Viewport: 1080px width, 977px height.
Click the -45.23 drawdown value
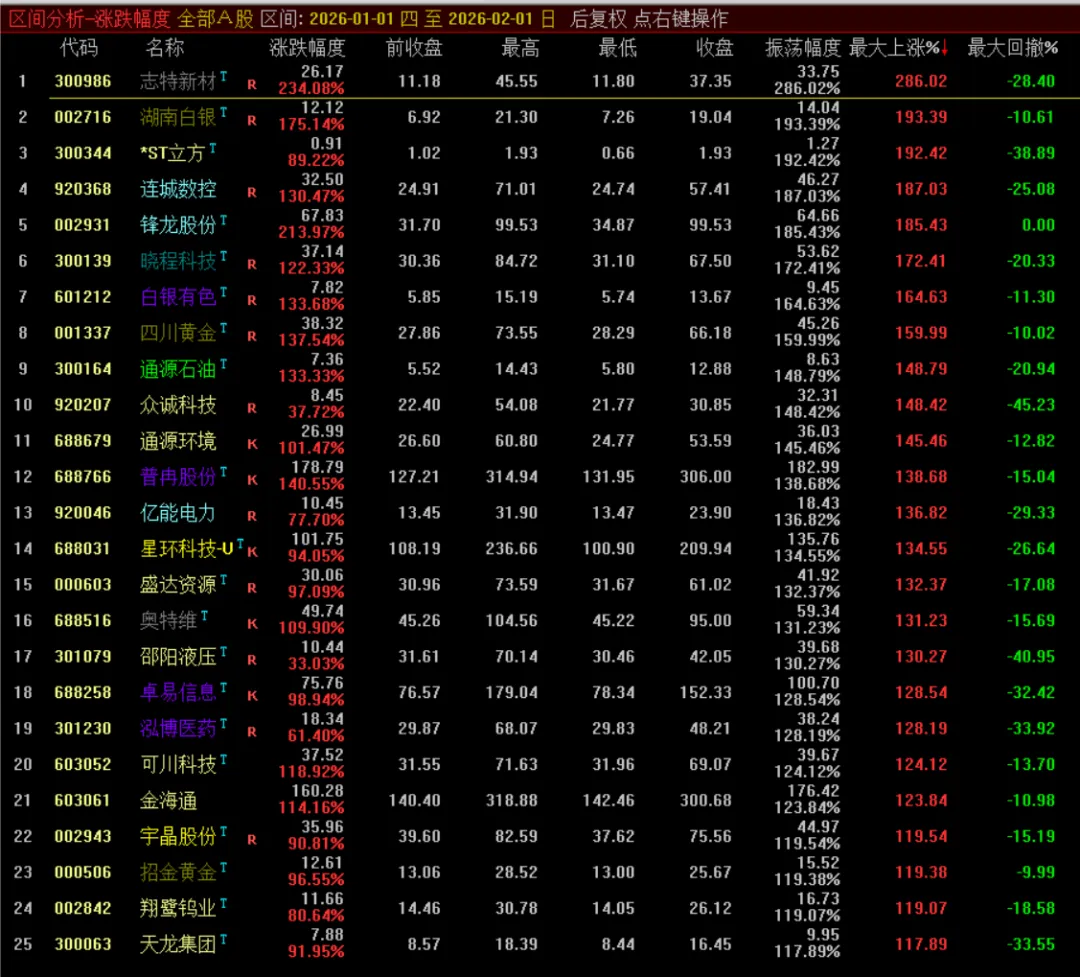(x=1030, y=404)
